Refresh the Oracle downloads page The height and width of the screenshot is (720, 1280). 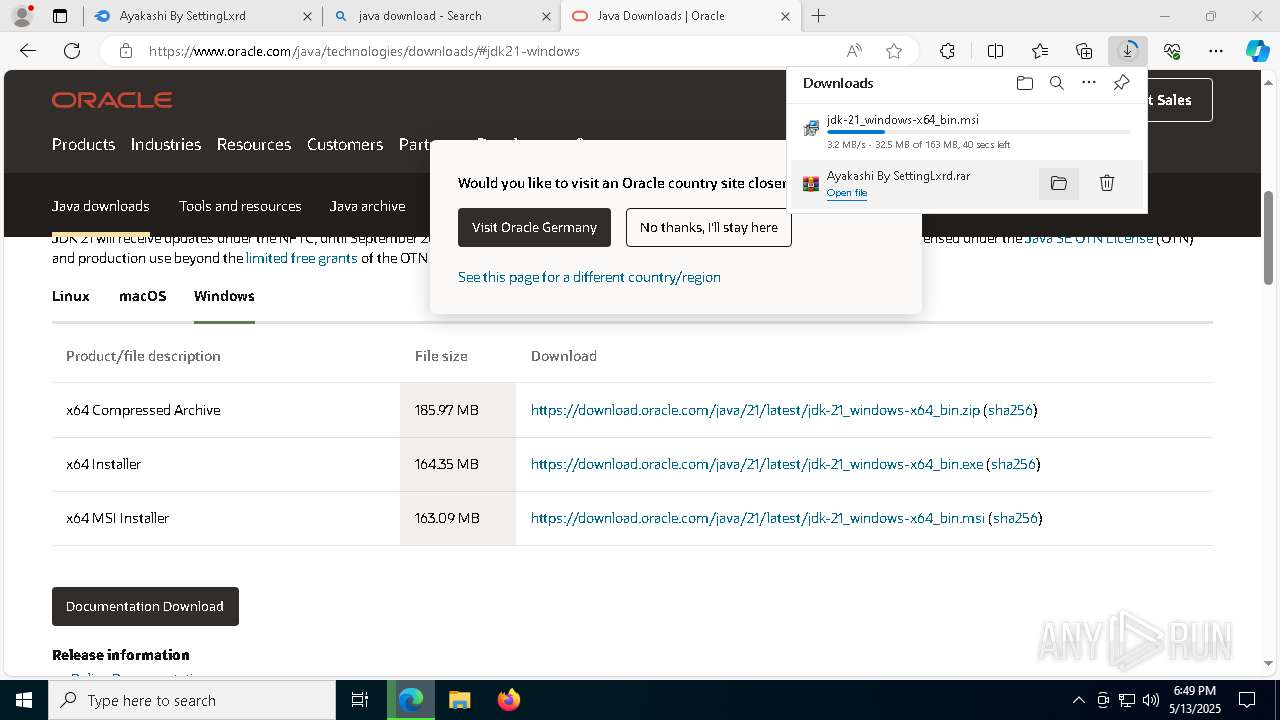pos(72,51)
